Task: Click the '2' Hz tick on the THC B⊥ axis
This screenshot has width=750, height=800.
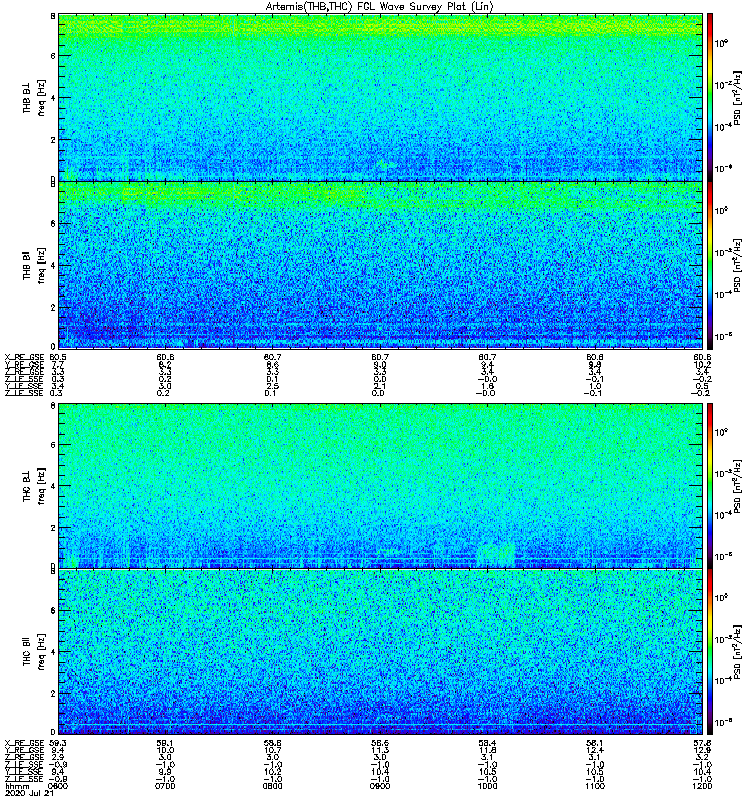Action: click(53, 528)
